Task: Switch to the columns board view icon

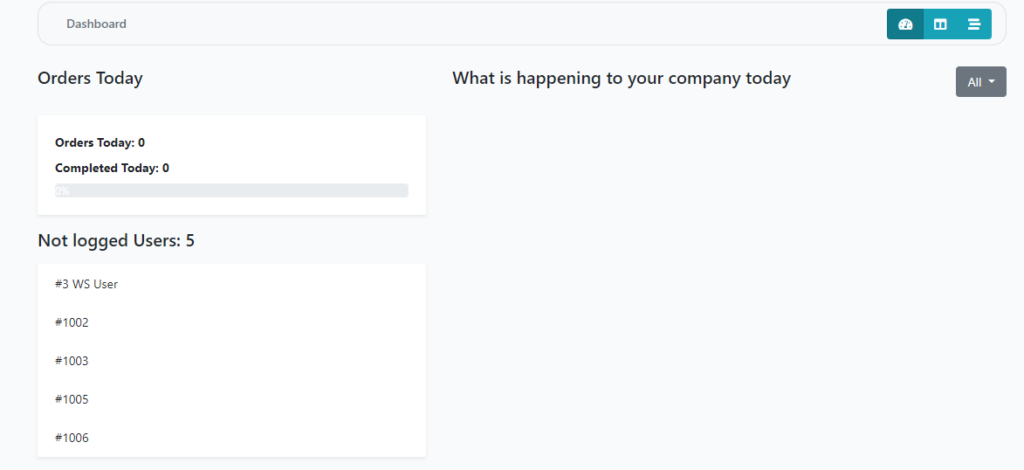Action: tap(940, 24)
